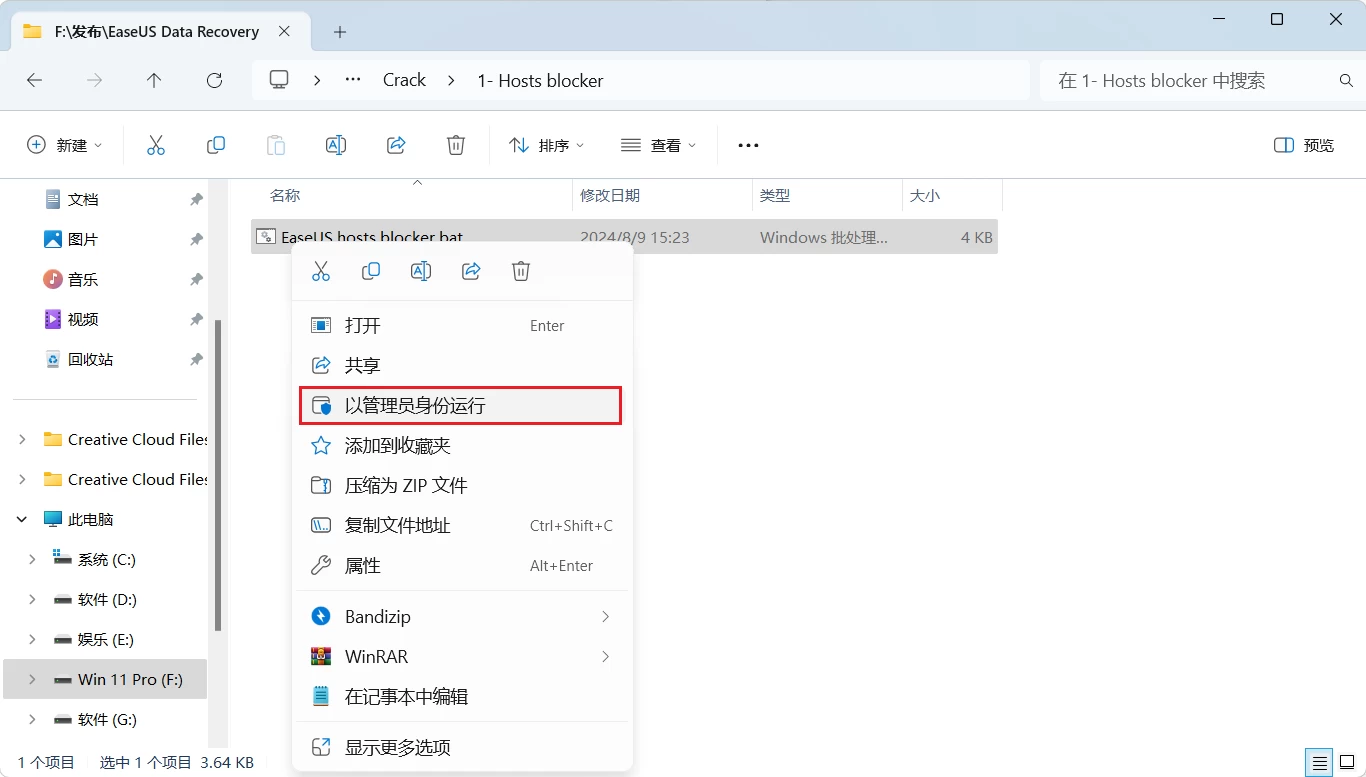Screen dimensions: 1366x777
Task: Switch to the large thumbnails view icon
Action: coord(1347,762)
